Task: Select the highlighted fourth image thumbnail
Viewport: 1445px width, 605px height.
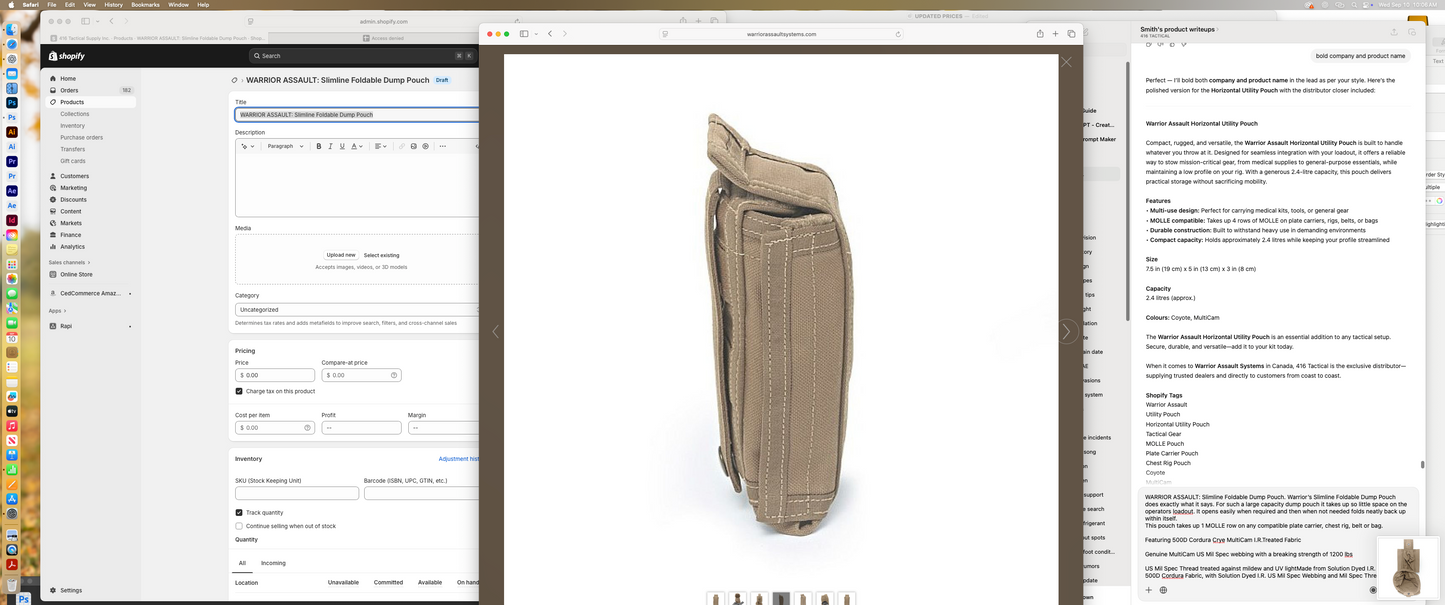Action: (x=781, y=598)
